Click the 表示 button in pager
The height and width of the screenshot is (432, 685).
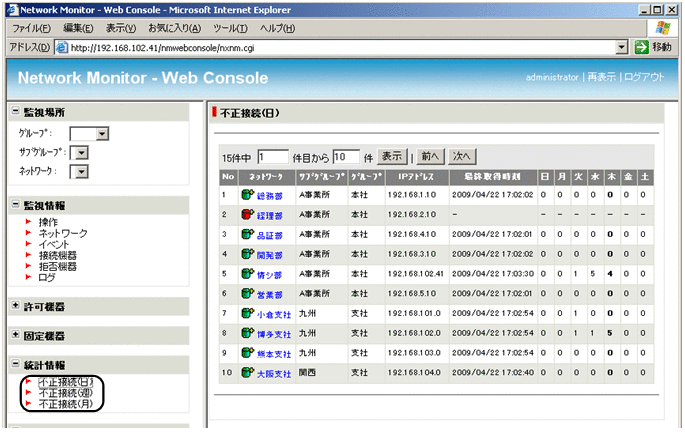[392, 156]
